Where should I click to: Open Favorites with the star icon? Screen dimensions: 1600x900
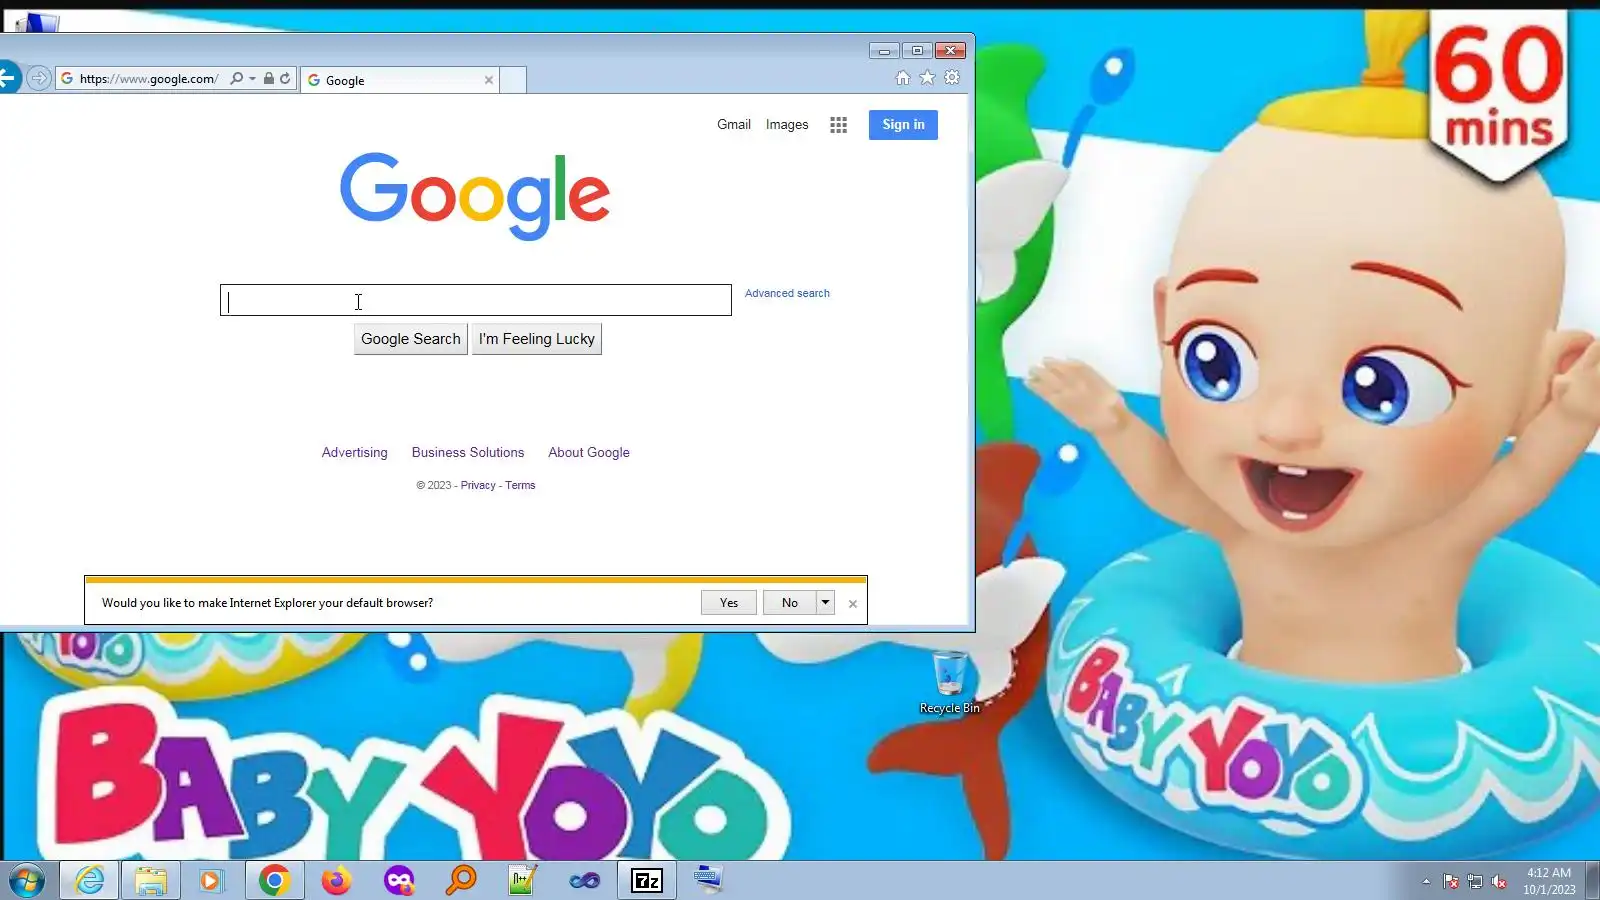coord(928,78)
